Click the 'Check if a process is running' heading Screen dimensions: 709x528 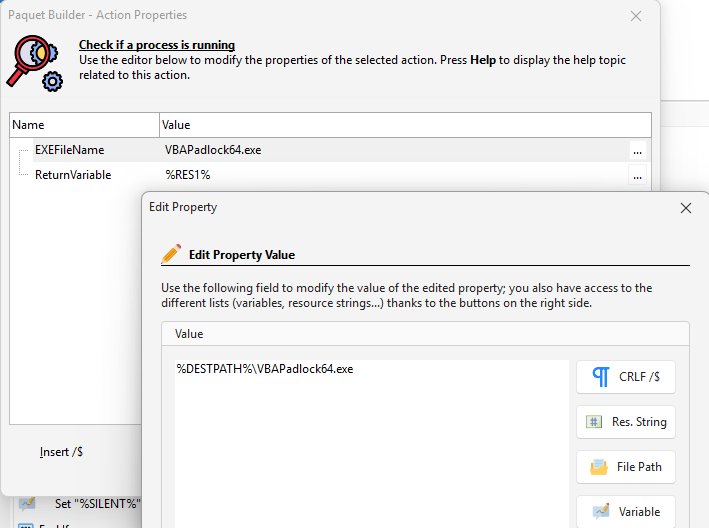point(157,45)
